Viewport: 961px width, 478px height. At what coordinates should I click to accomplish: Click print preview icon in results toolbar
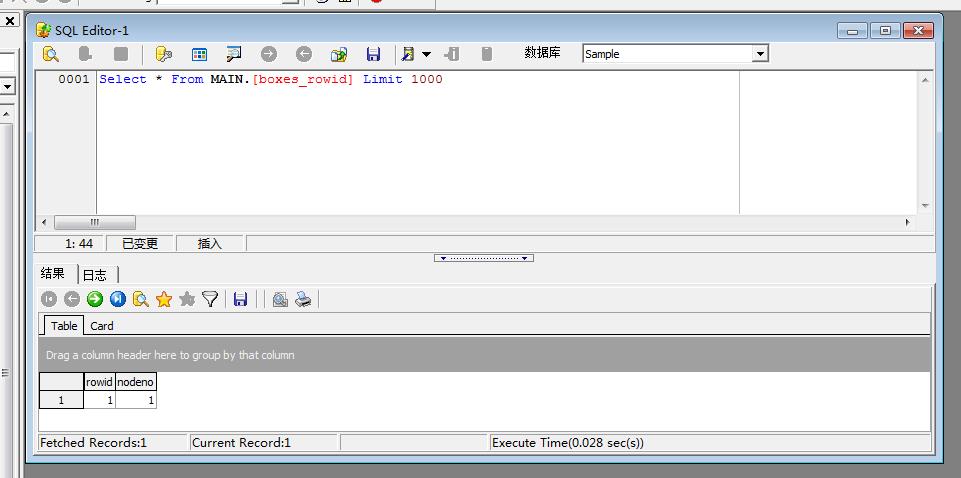coord(280,299)
